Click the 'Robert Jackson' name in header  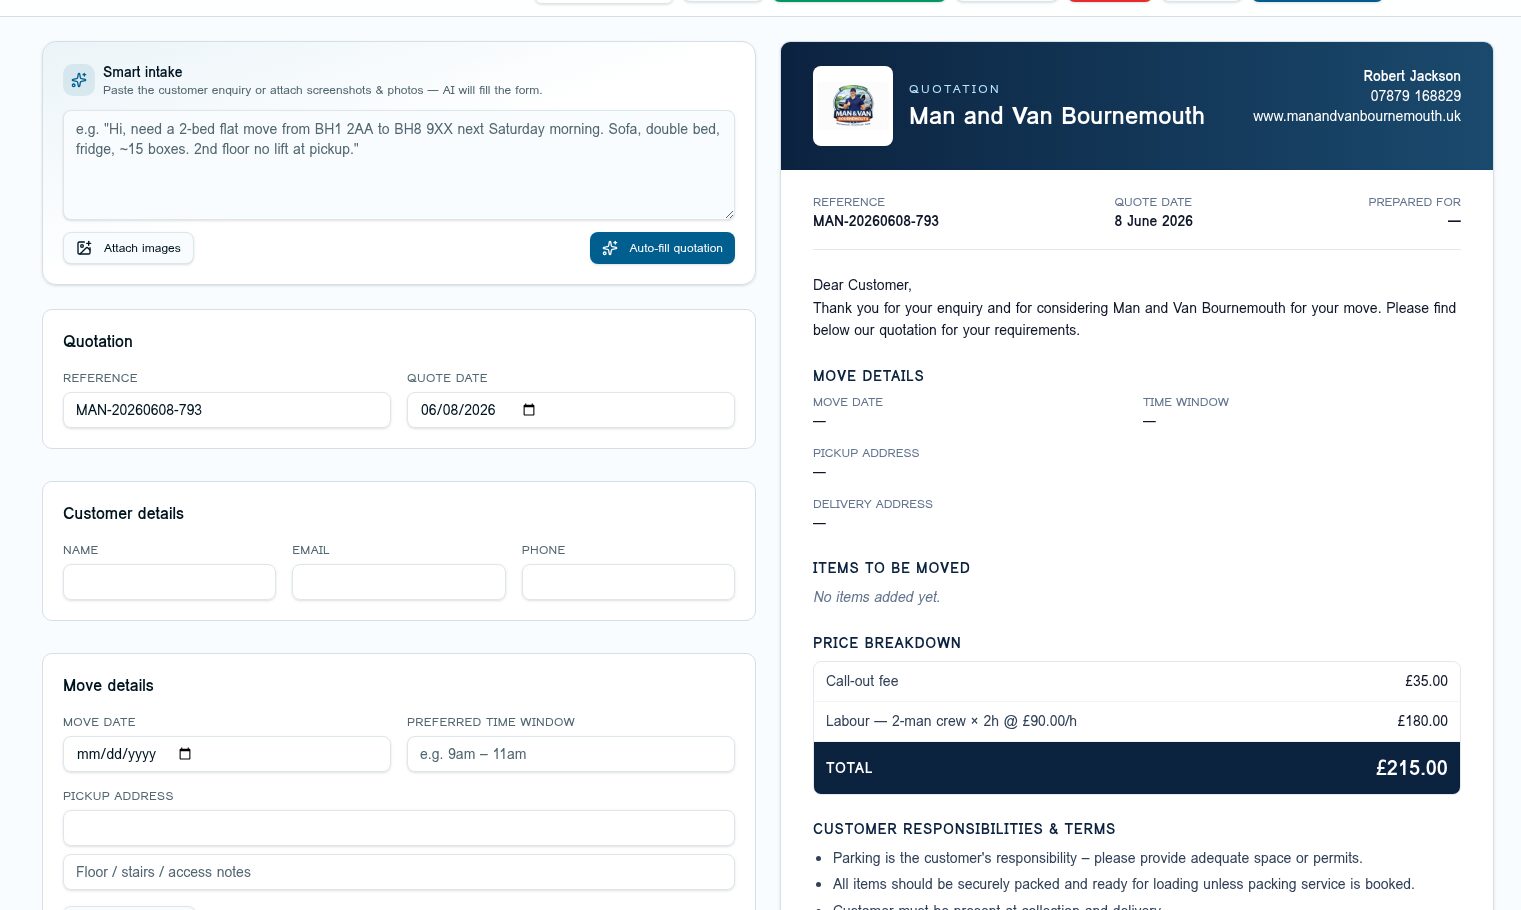pyautogui.click(x=1412, y=76)
